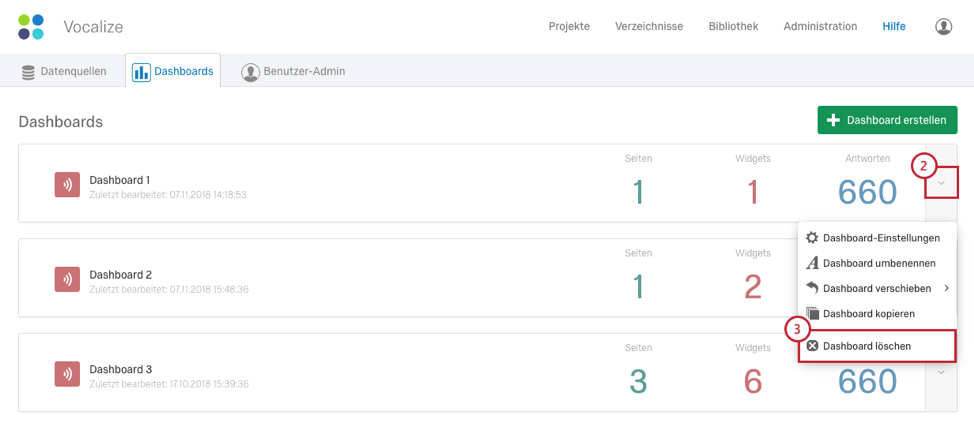Click the Datenquellen database icon

(x=28, y=72)
